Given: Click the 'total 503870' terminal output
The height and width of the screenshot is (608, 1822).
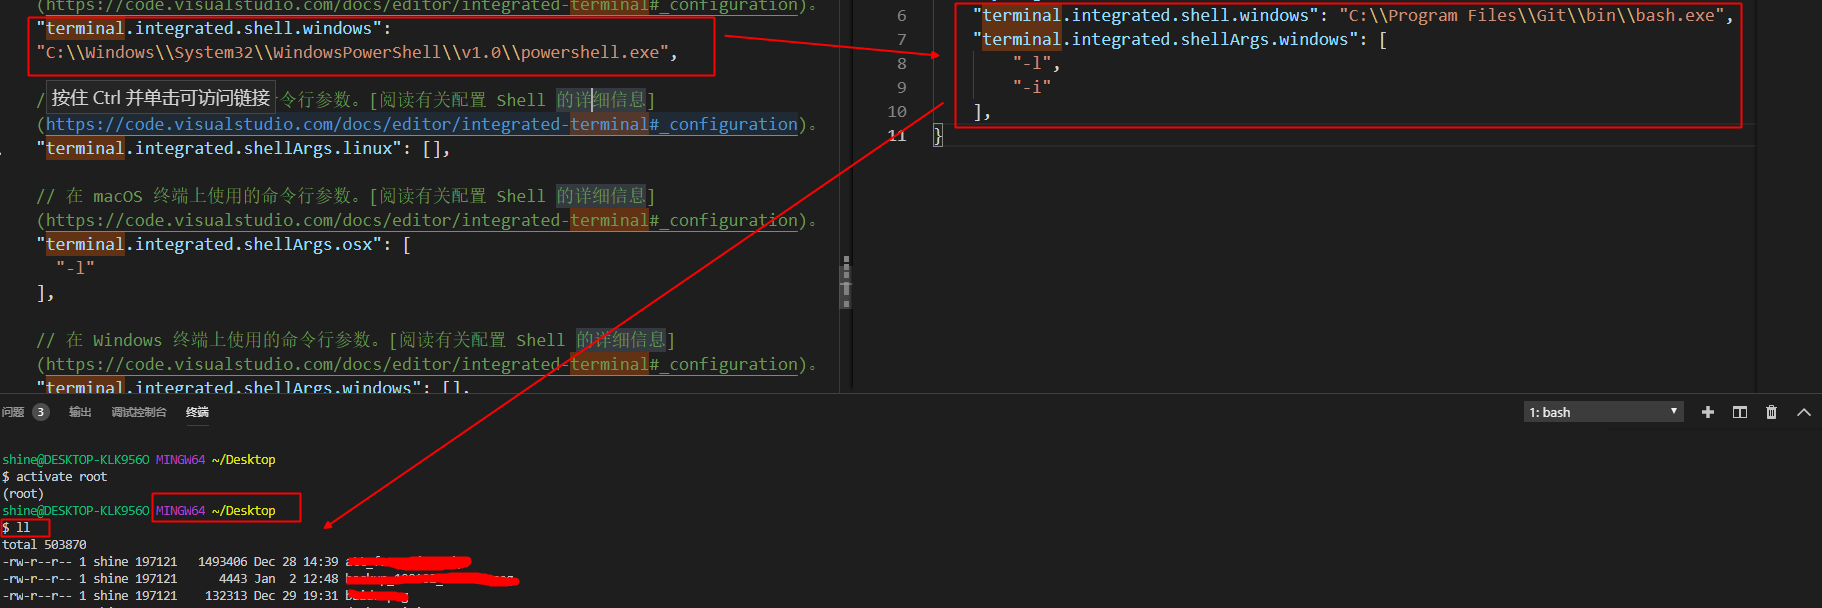Looking at the screenshot, I should point(44,545).
